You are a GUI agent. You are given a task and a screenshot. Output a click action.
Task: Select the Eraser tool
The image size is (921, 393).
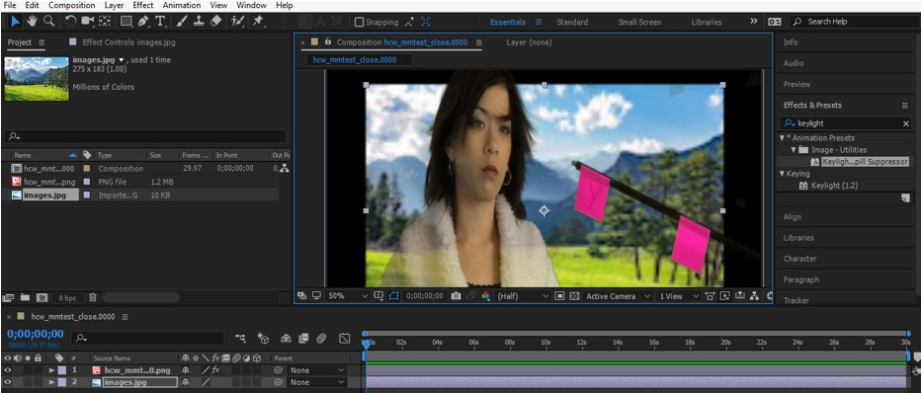pyautogui.click(x=216, y=21)
